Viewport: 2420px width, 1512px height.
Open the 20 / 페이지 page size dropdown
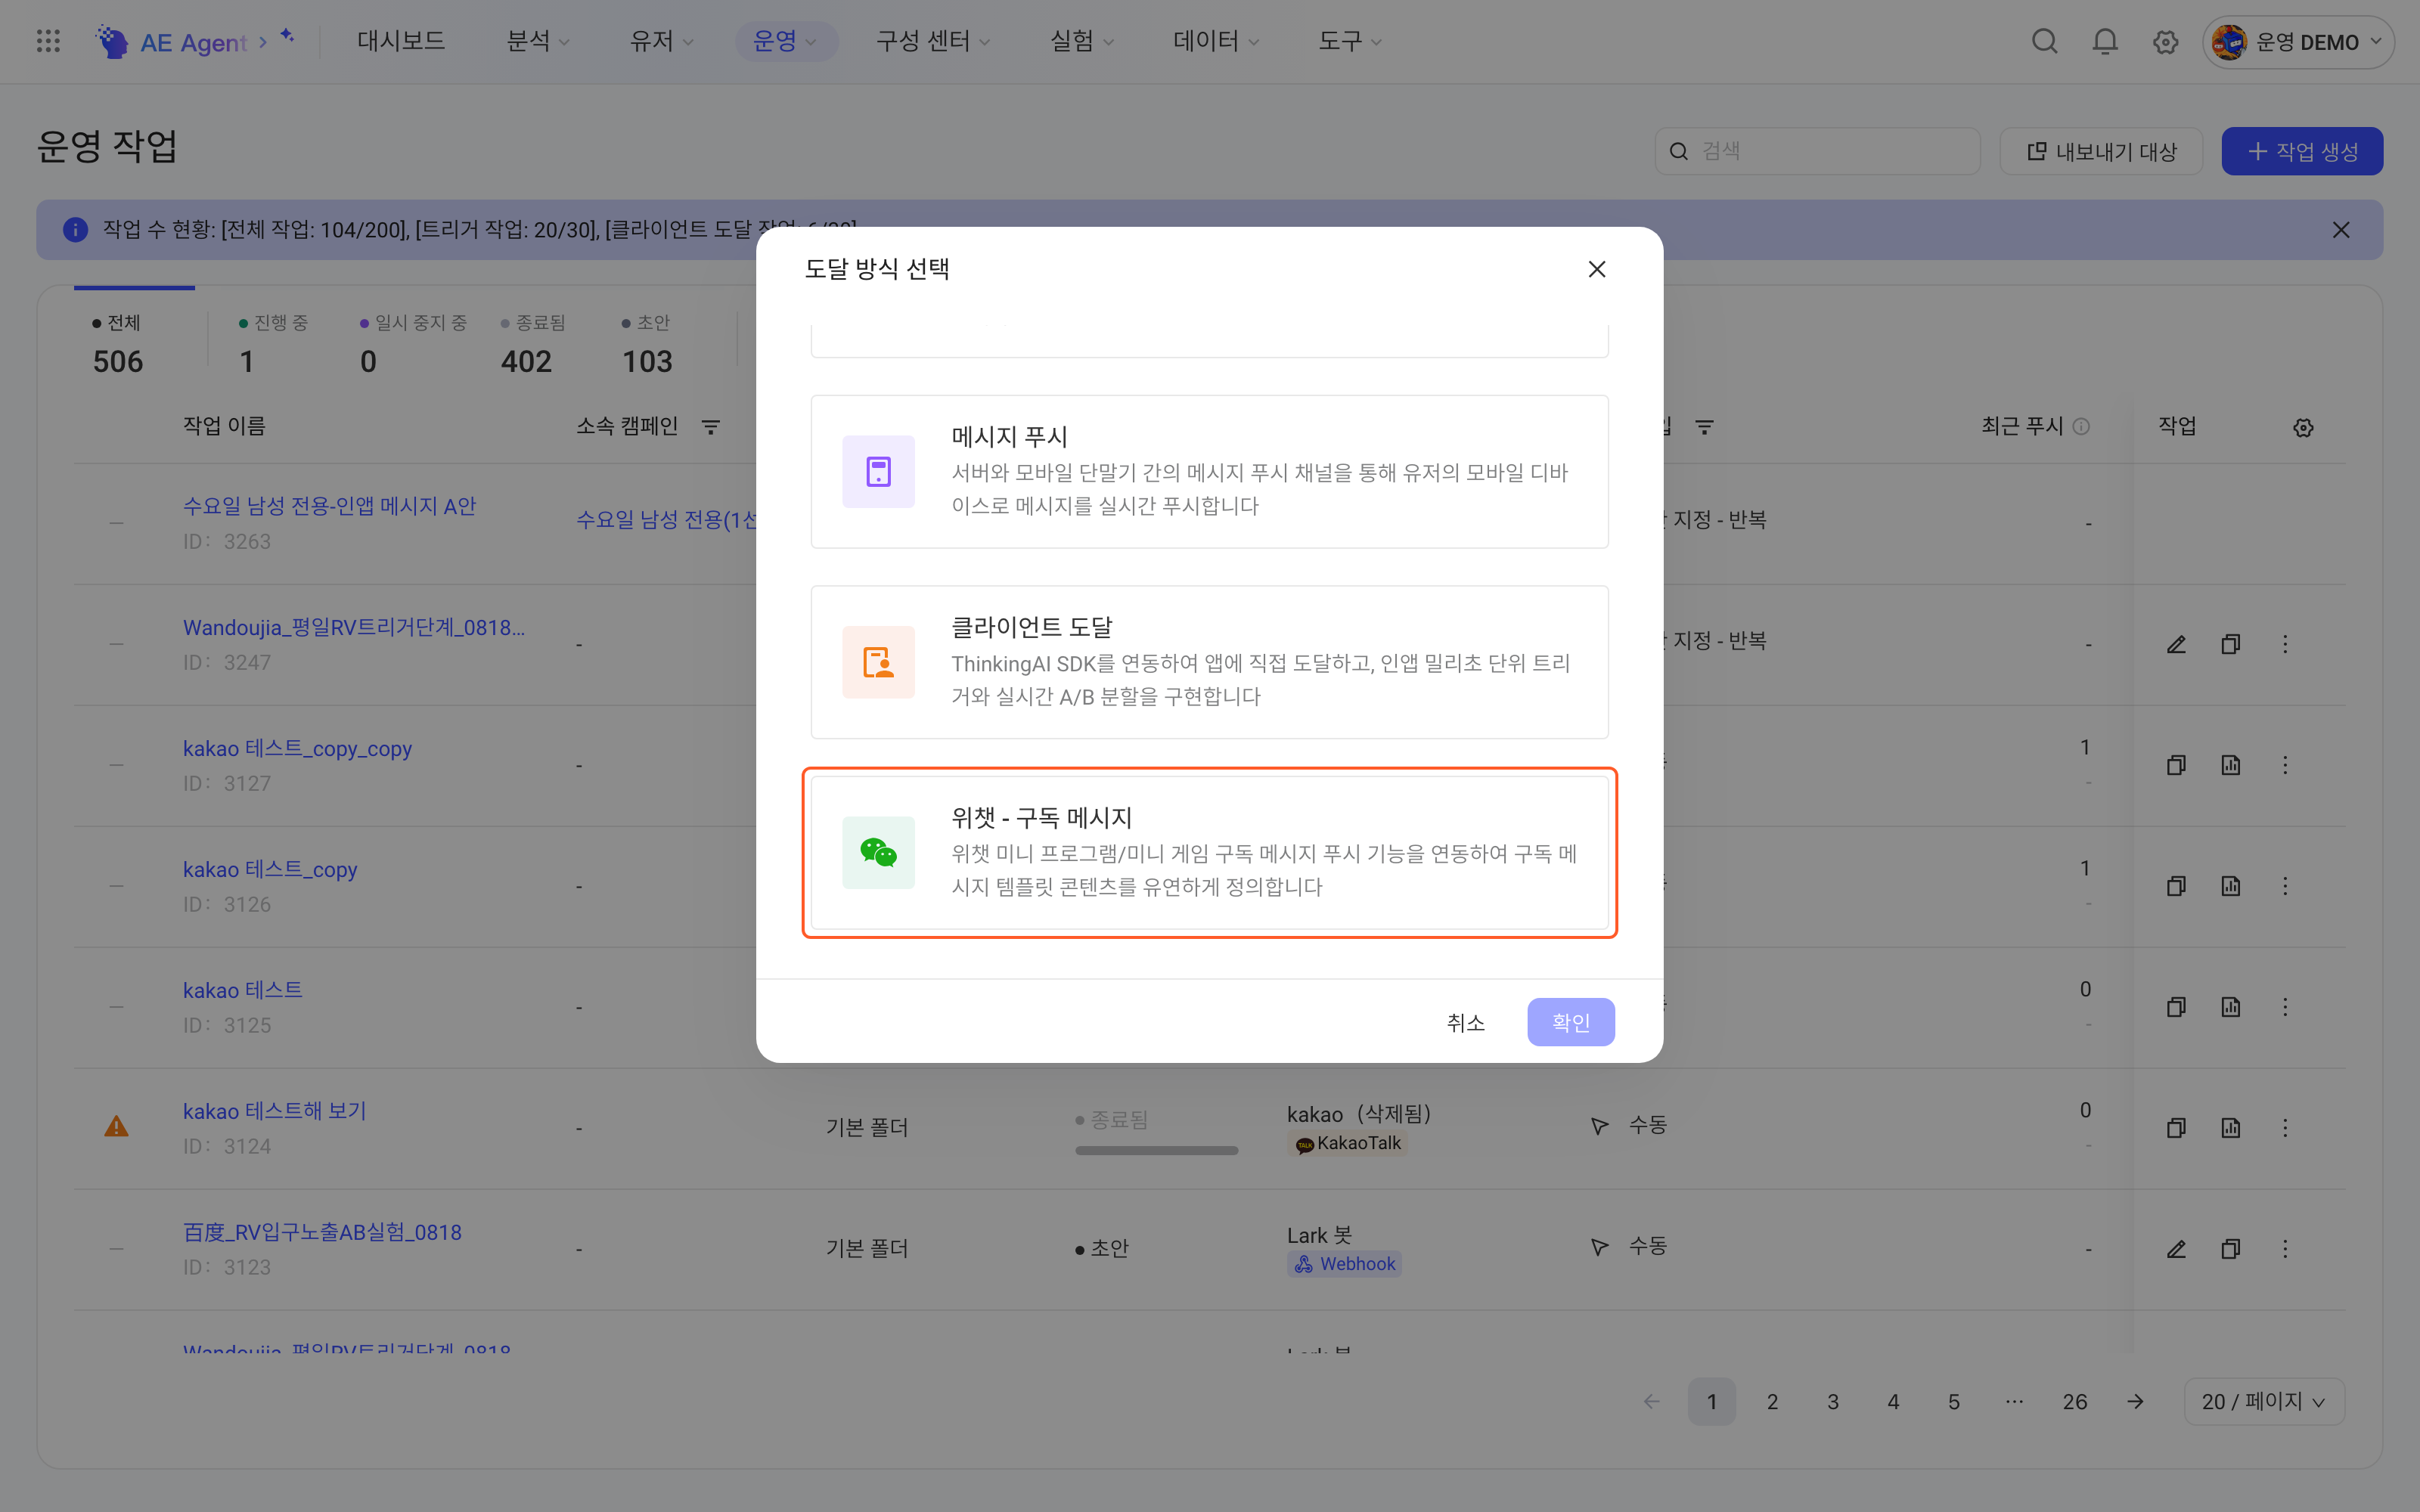click(2264, 1401)
